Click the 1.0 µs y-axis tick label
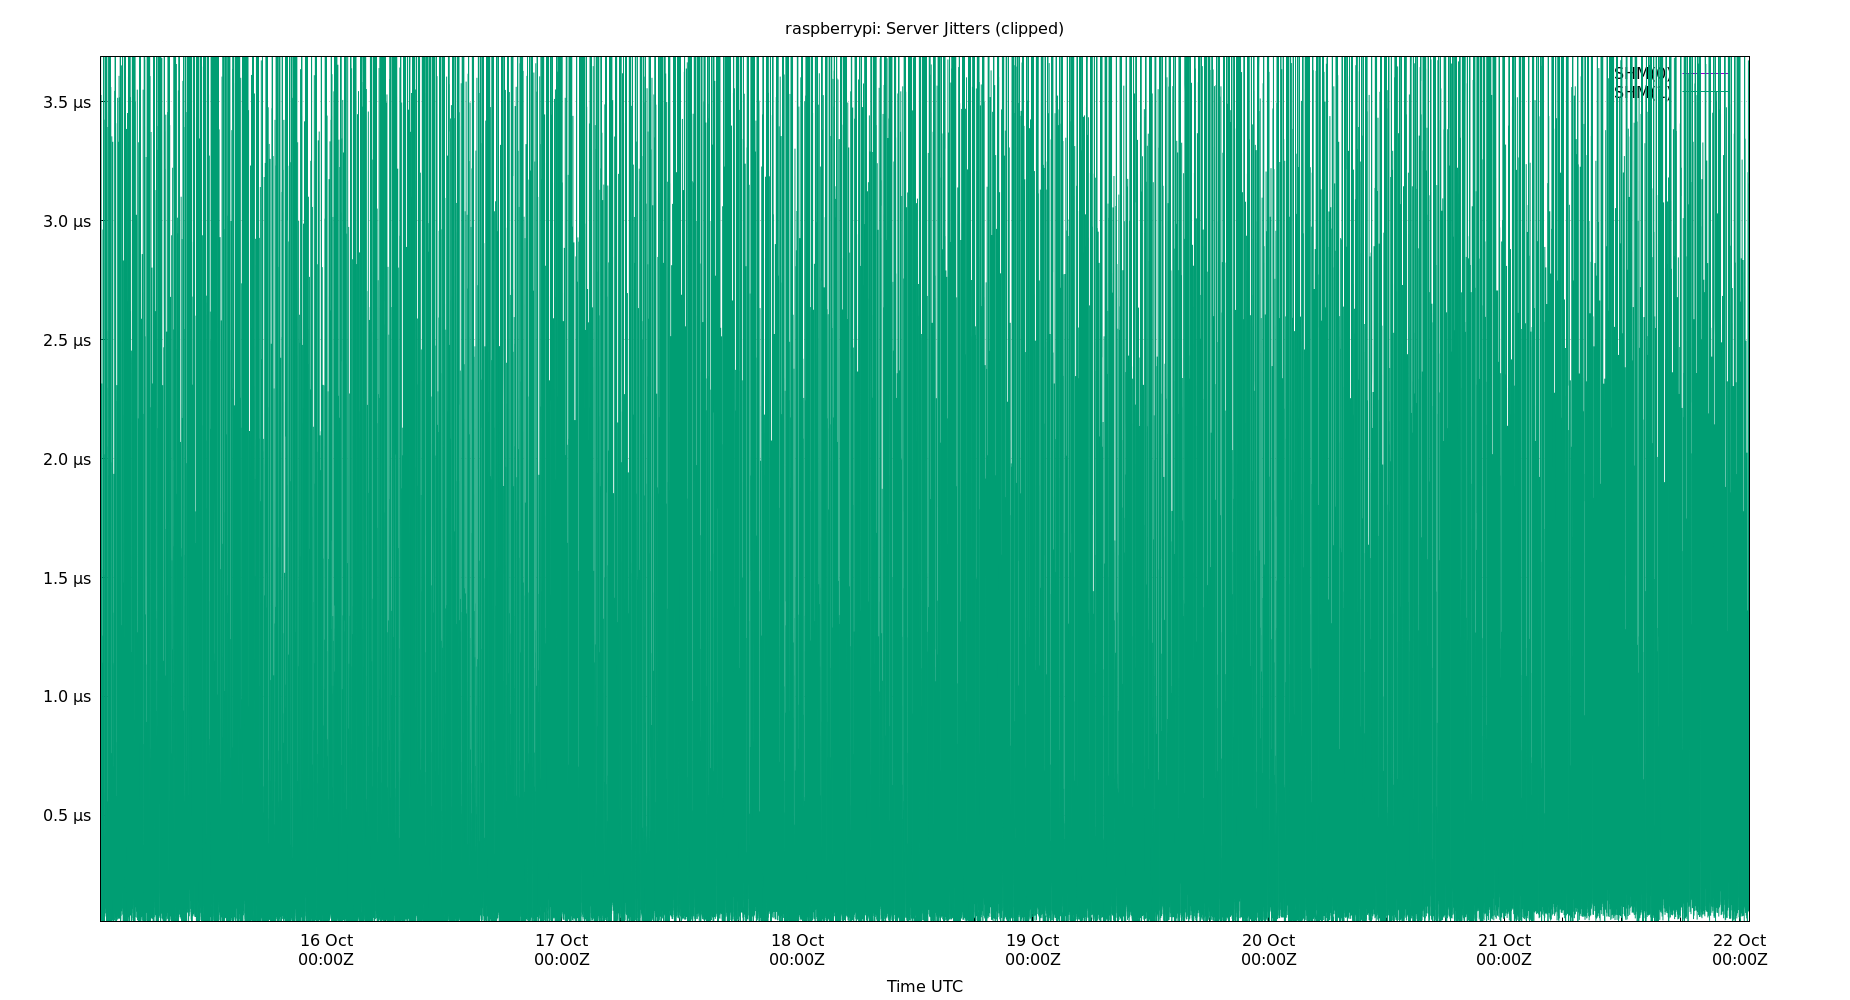This screenshot has width=1850, height=1000. click(67, 696)
